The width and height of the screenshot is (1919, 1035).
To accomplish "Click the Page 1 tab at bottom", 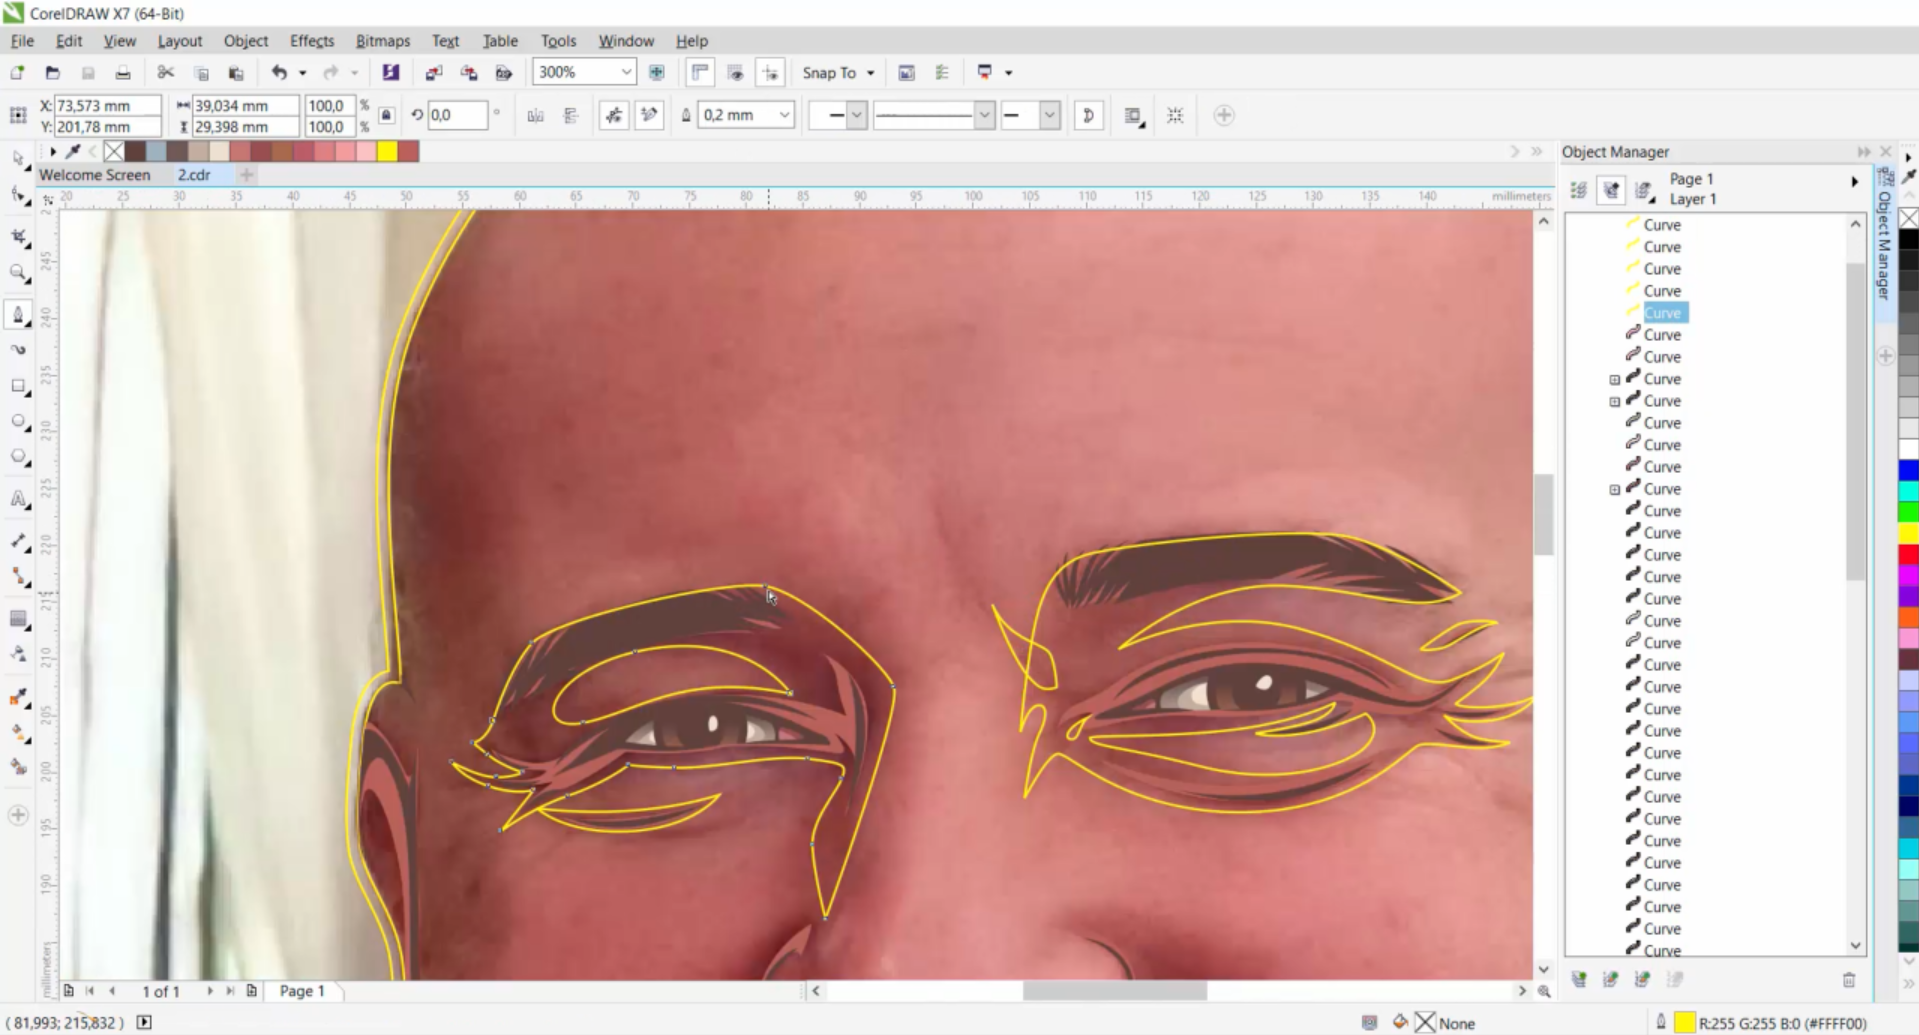I will pyautogui.click(x=302, y=991).
